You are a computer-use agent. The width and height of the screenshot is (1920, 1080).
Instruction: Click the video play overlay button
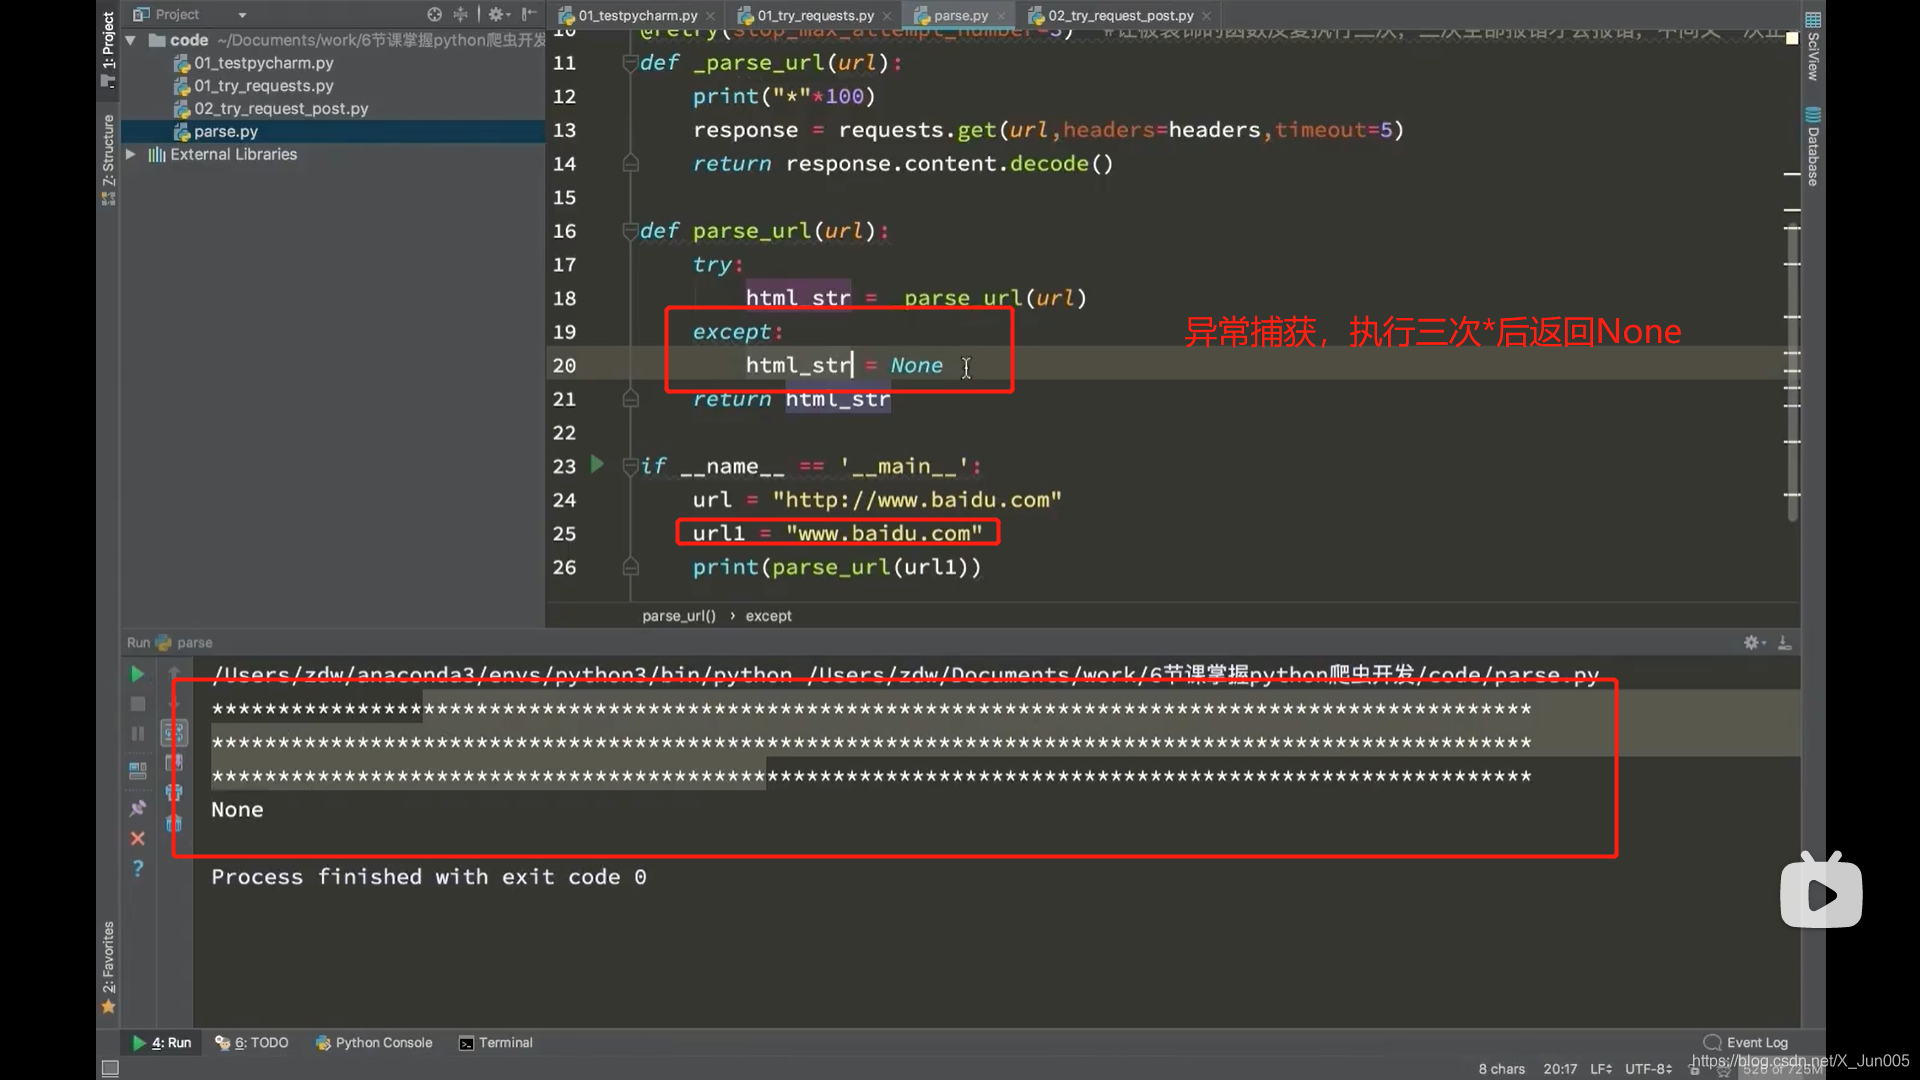coord(1821,893)
